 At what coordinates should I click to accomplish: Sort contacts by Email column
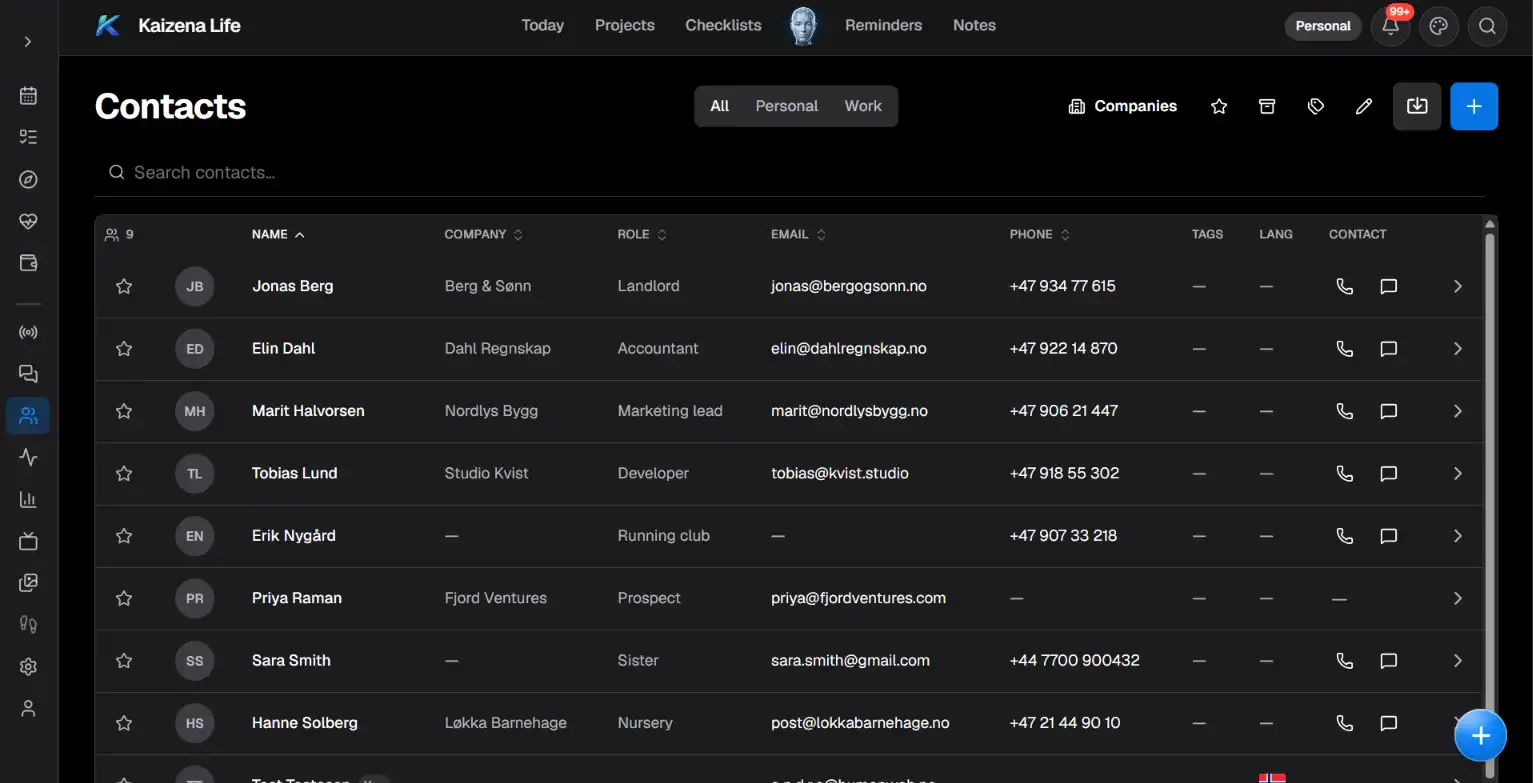pos(799,234)
